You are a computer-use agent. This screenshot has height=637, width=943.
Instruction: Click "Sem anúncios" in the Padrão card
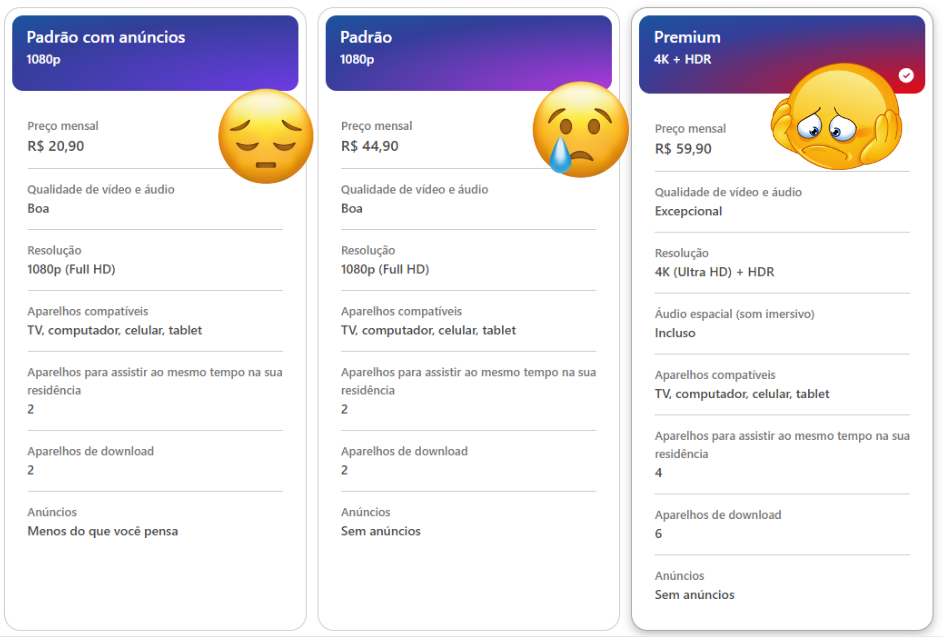pos(380,531)
